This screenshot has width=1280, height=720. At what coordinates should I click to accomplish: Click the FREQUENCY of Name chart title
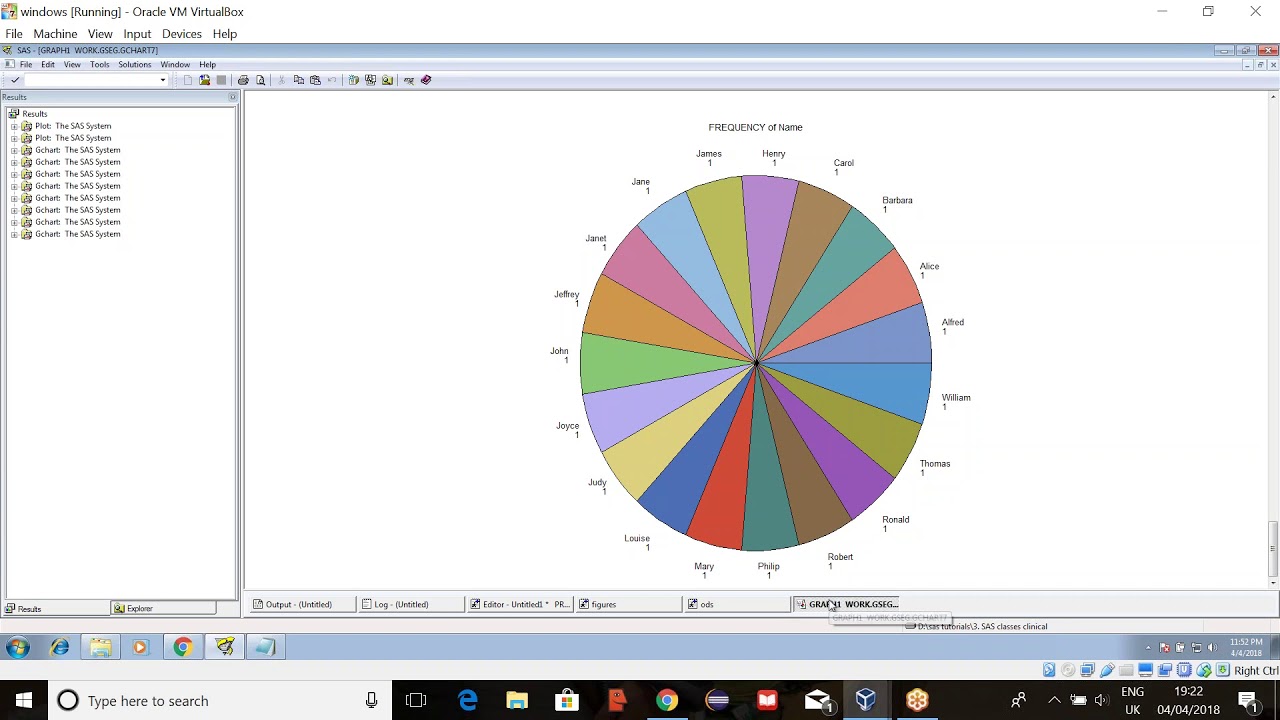tap(755, 127)
